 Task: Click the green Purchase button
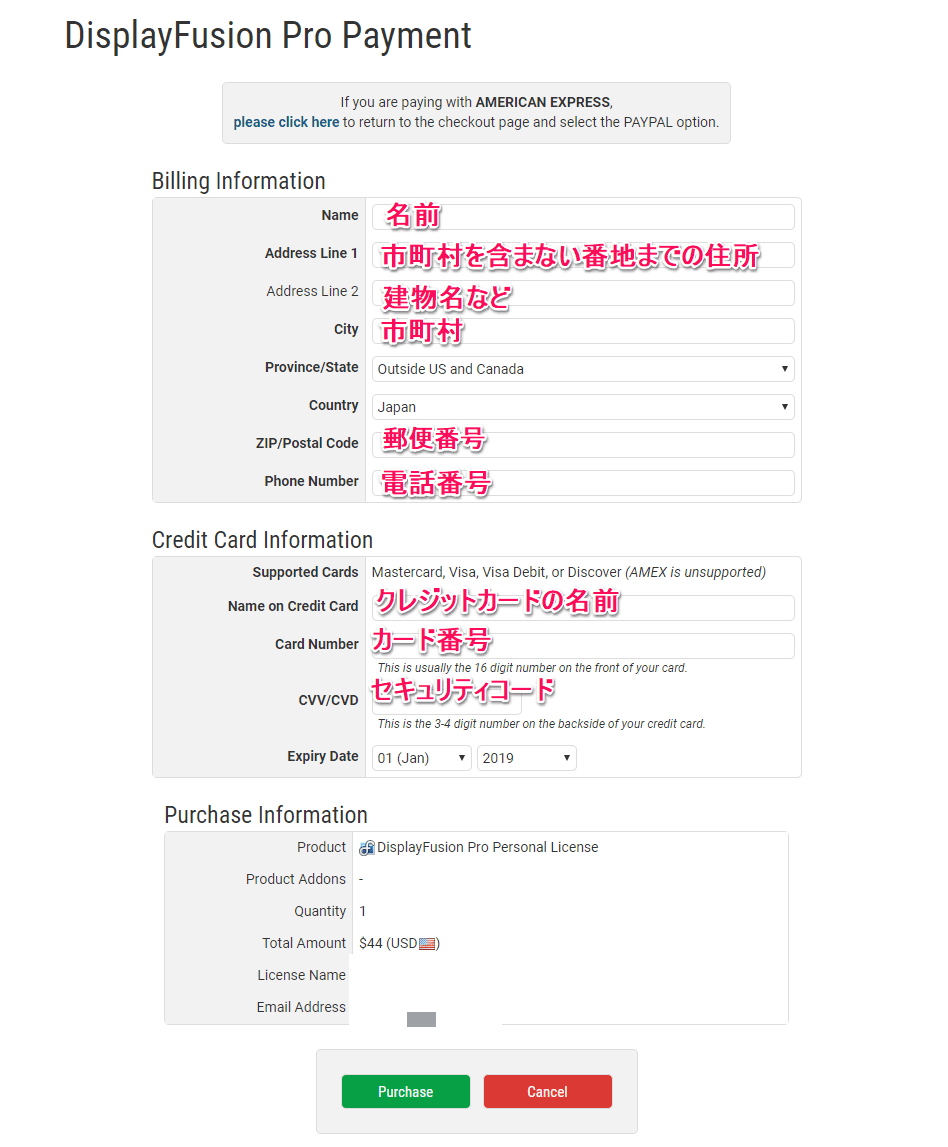(x=406, y=1091)
